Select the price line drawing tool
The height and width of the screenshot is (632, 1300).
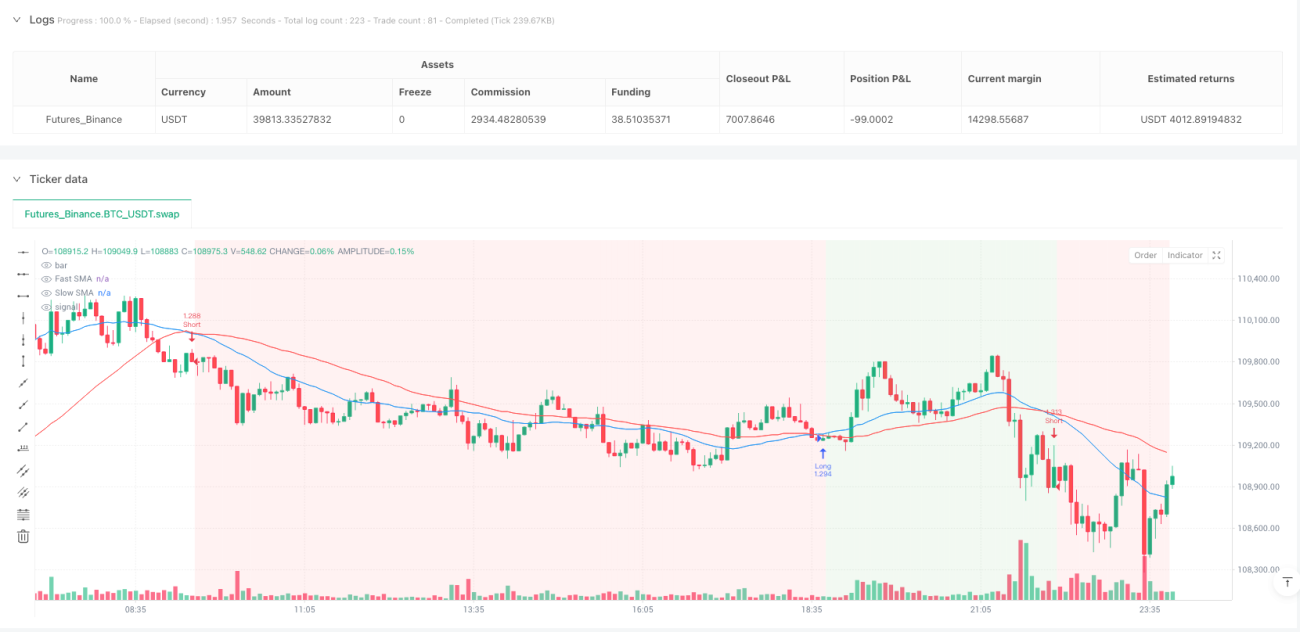(23, 448)
